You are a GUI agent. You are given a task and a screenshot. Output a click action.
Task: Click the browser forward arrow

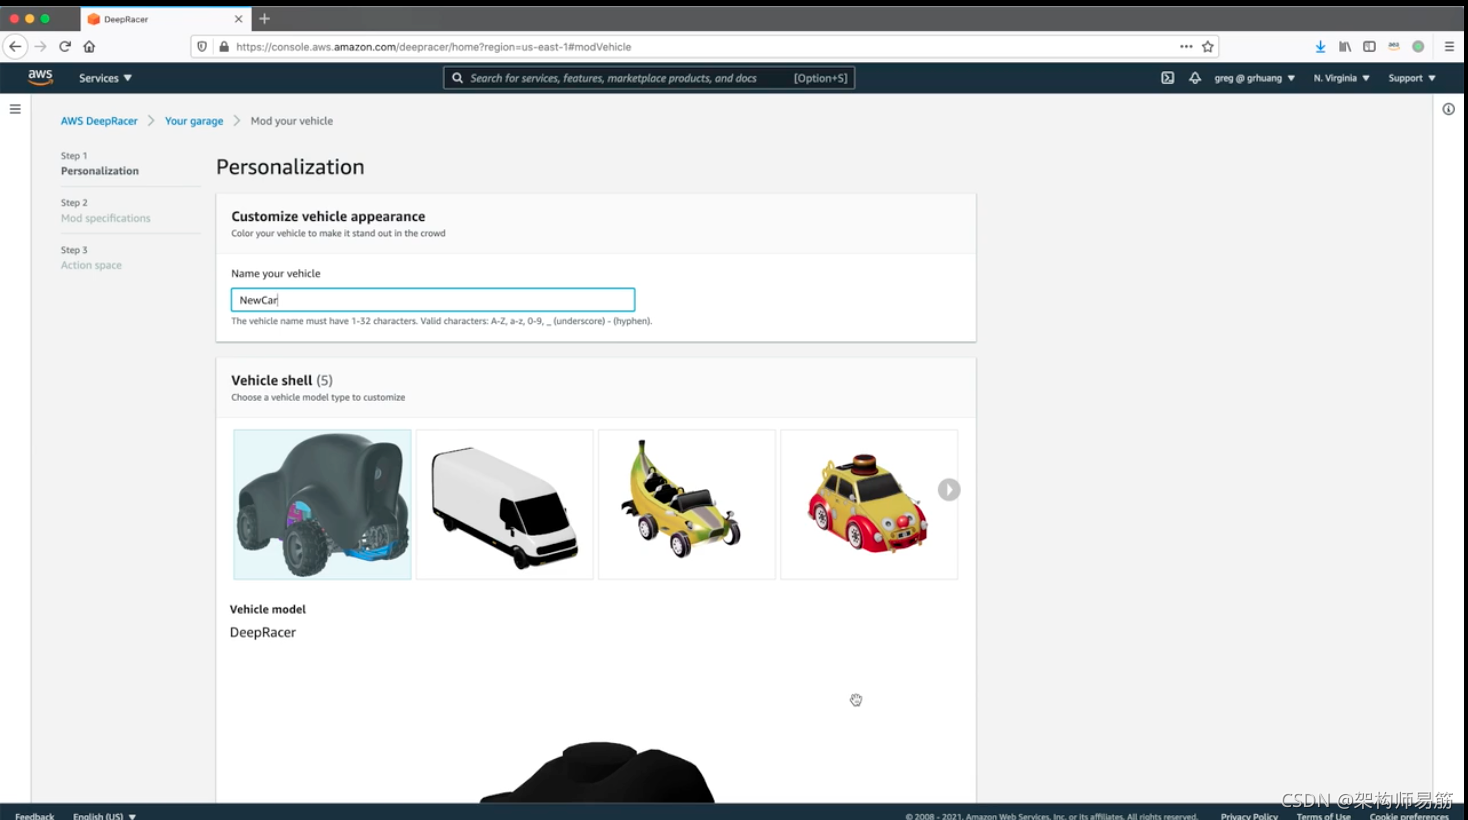[40, 46]
